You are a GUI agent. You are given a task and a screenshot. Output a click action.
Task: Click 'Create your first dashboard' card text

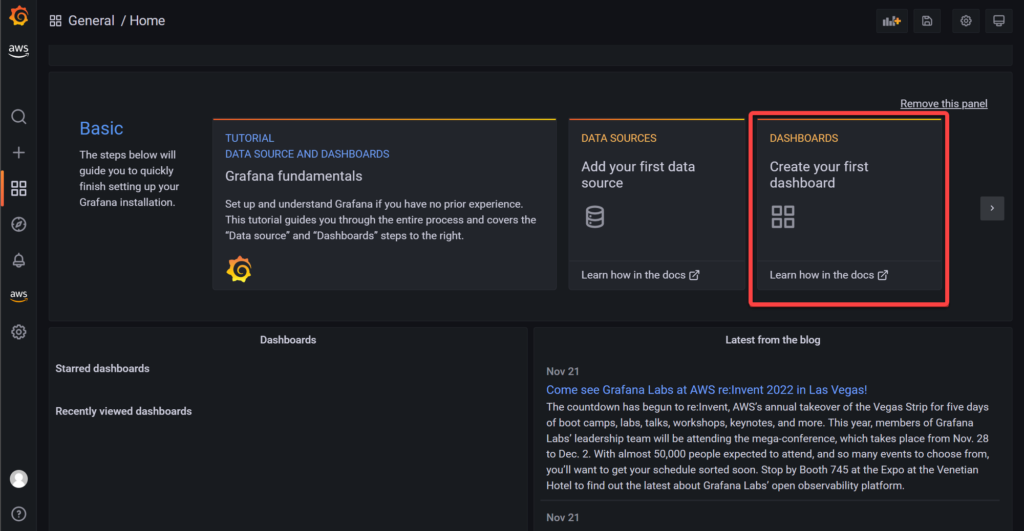pyautogui.click(x=819, y=175)
